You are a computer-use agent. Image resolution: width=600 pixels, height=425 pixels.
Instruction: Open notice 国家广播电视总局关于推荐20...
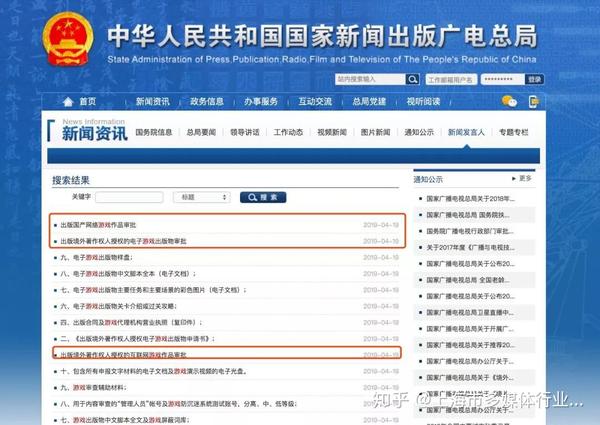470,345
